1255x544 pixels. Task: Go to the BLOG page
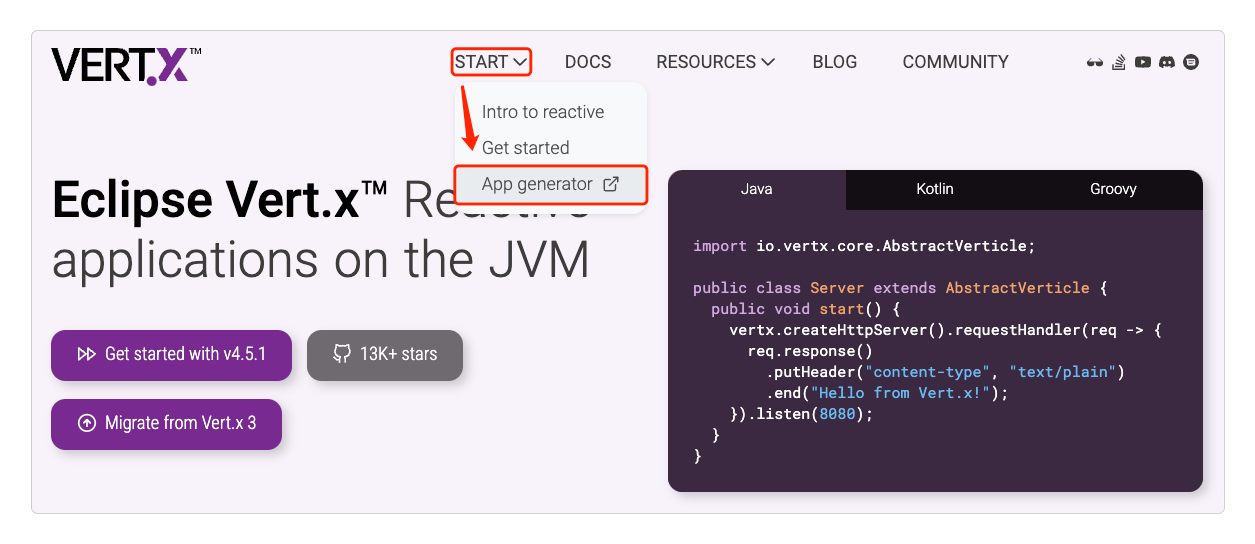click(835, 62)
